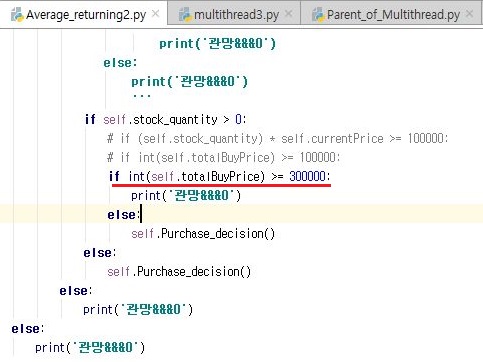The height and width of the screenshot is (362, 483).
Task: Click the Python file icon on Average_returning2.py tab
Action: (17, 15)
